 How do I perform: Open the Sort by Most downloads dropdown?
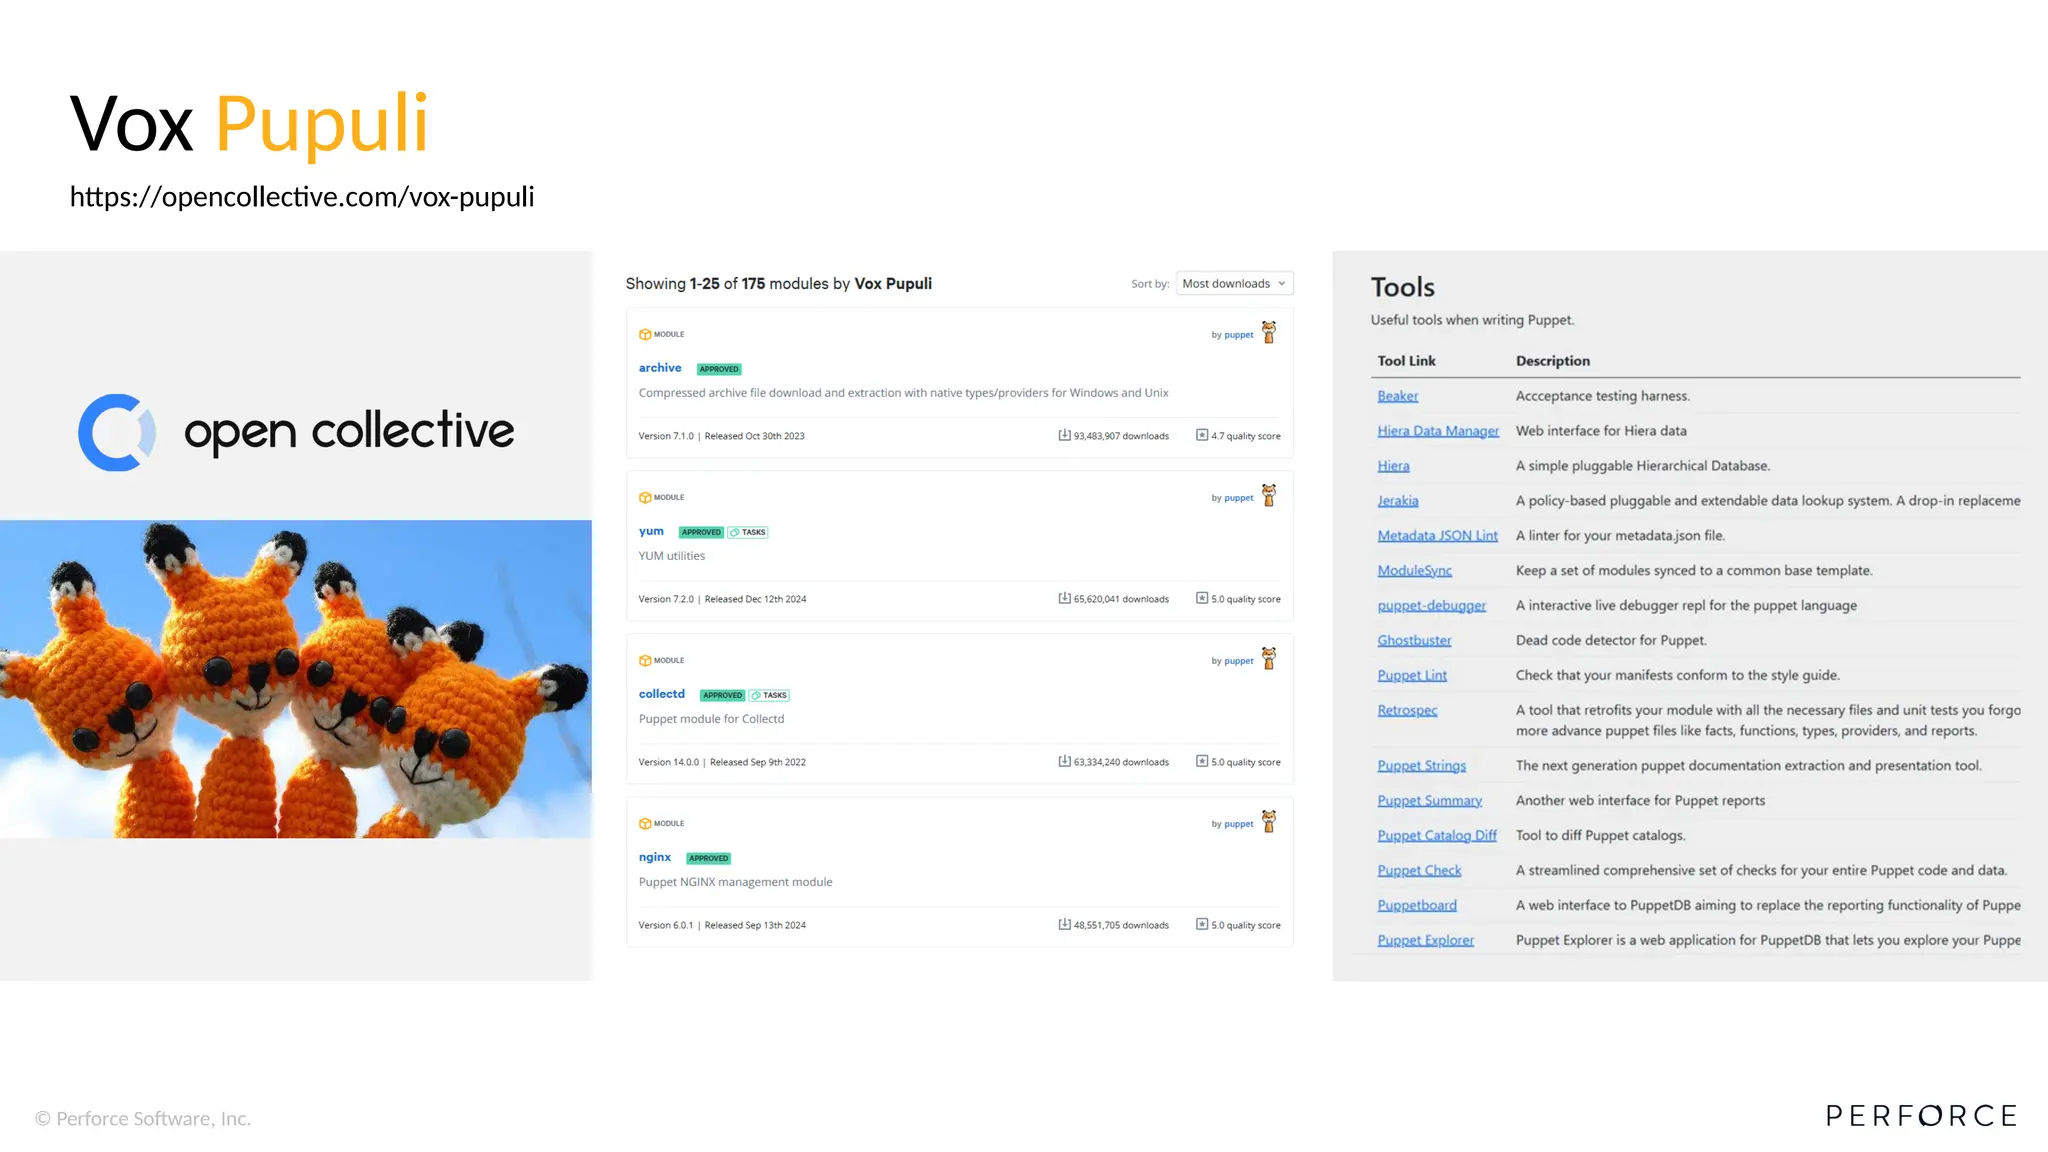[1234, 283]
